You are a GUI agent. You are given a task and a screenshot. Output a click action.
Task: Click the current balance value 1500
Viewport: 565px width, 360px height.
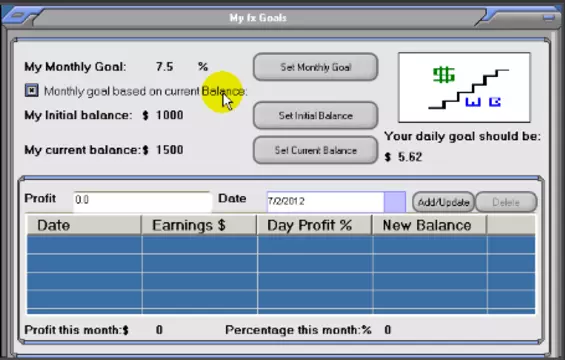169,150
